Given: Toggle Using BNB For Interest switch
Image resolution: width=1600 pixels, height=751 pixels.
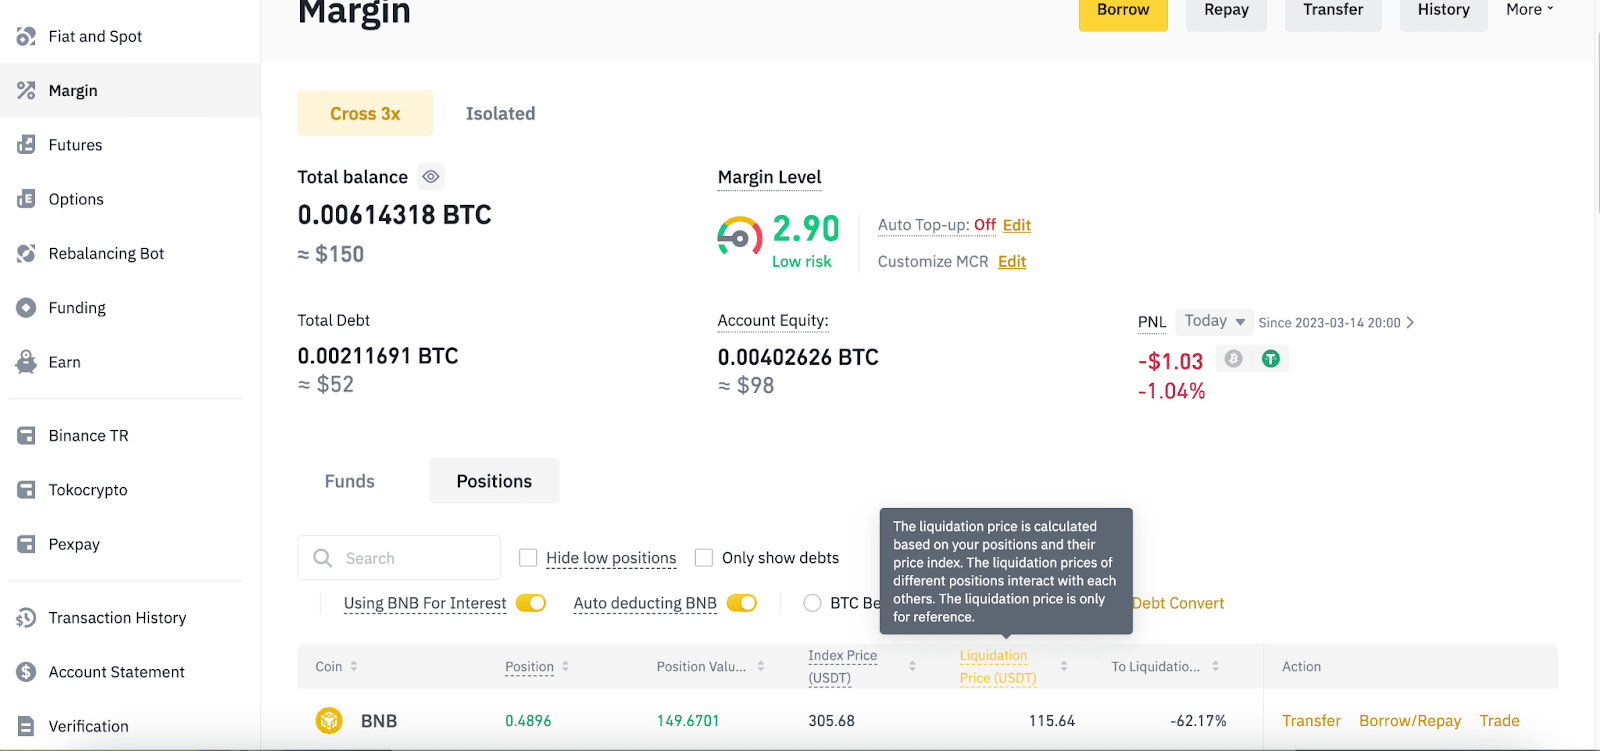Looking at the screenshot, I should coord(531,603).
